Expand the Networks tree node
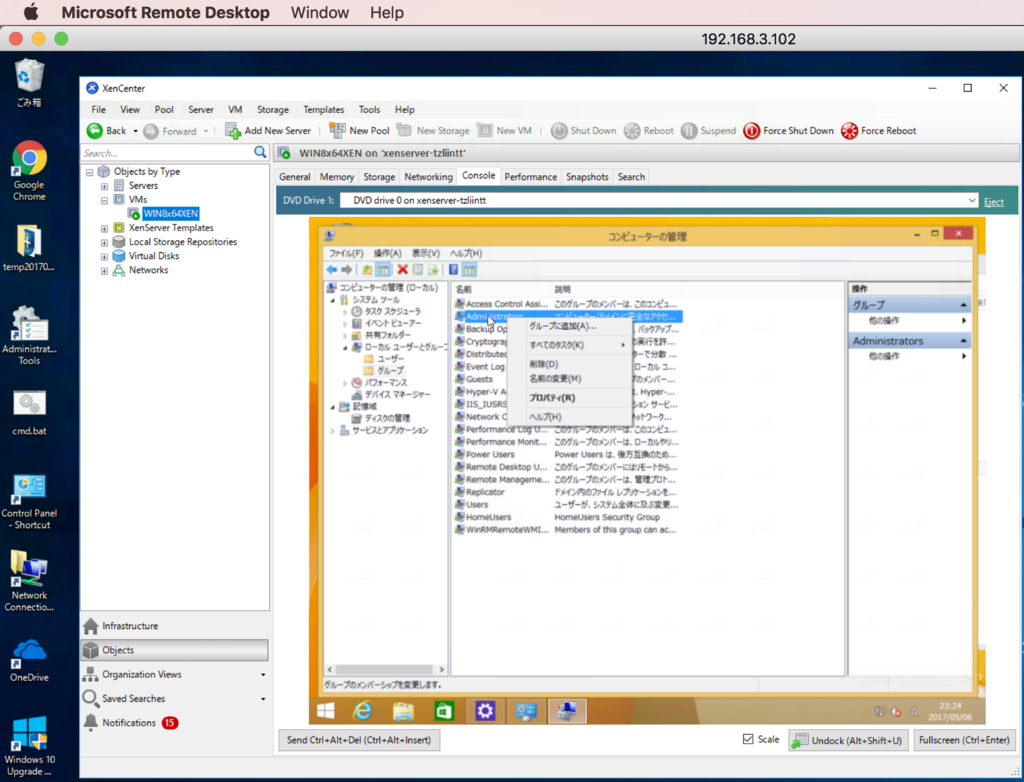 [104, 271]
